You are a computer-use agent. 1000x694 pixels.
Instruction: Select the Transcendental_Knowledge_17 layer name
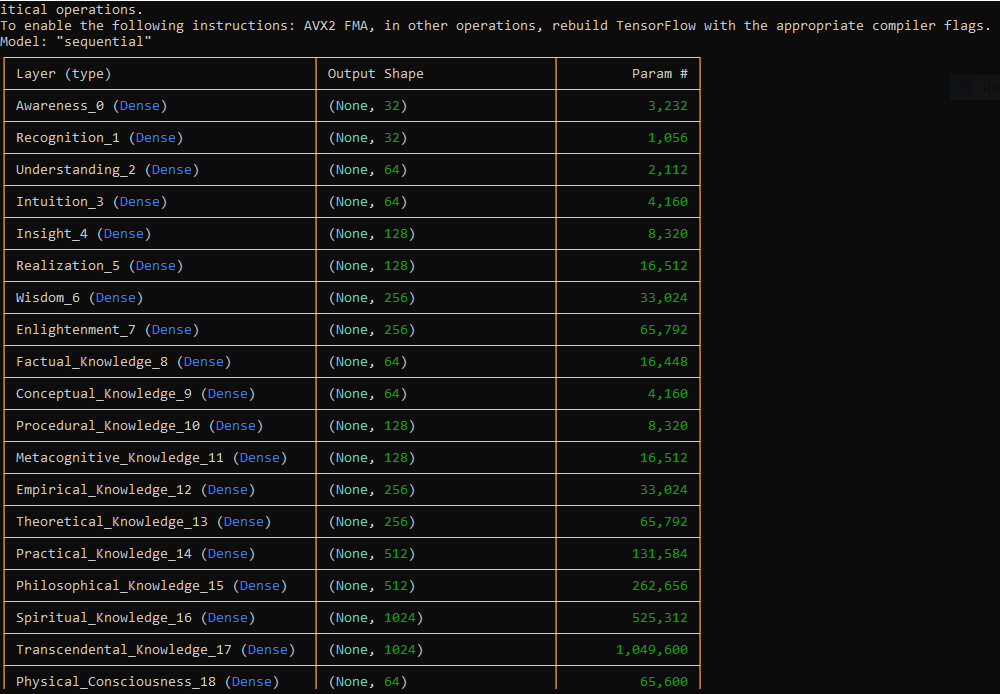pyautogui.click(x=124, y=650)
